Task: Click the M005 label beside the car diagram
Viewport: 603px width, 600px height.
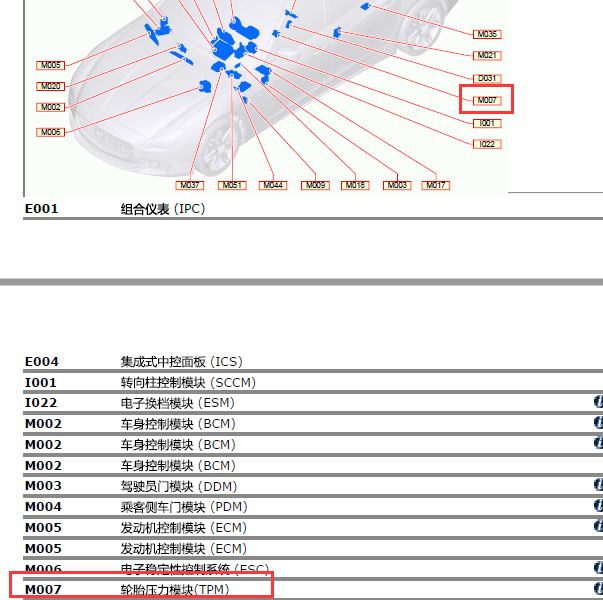Action: [50, 65]
